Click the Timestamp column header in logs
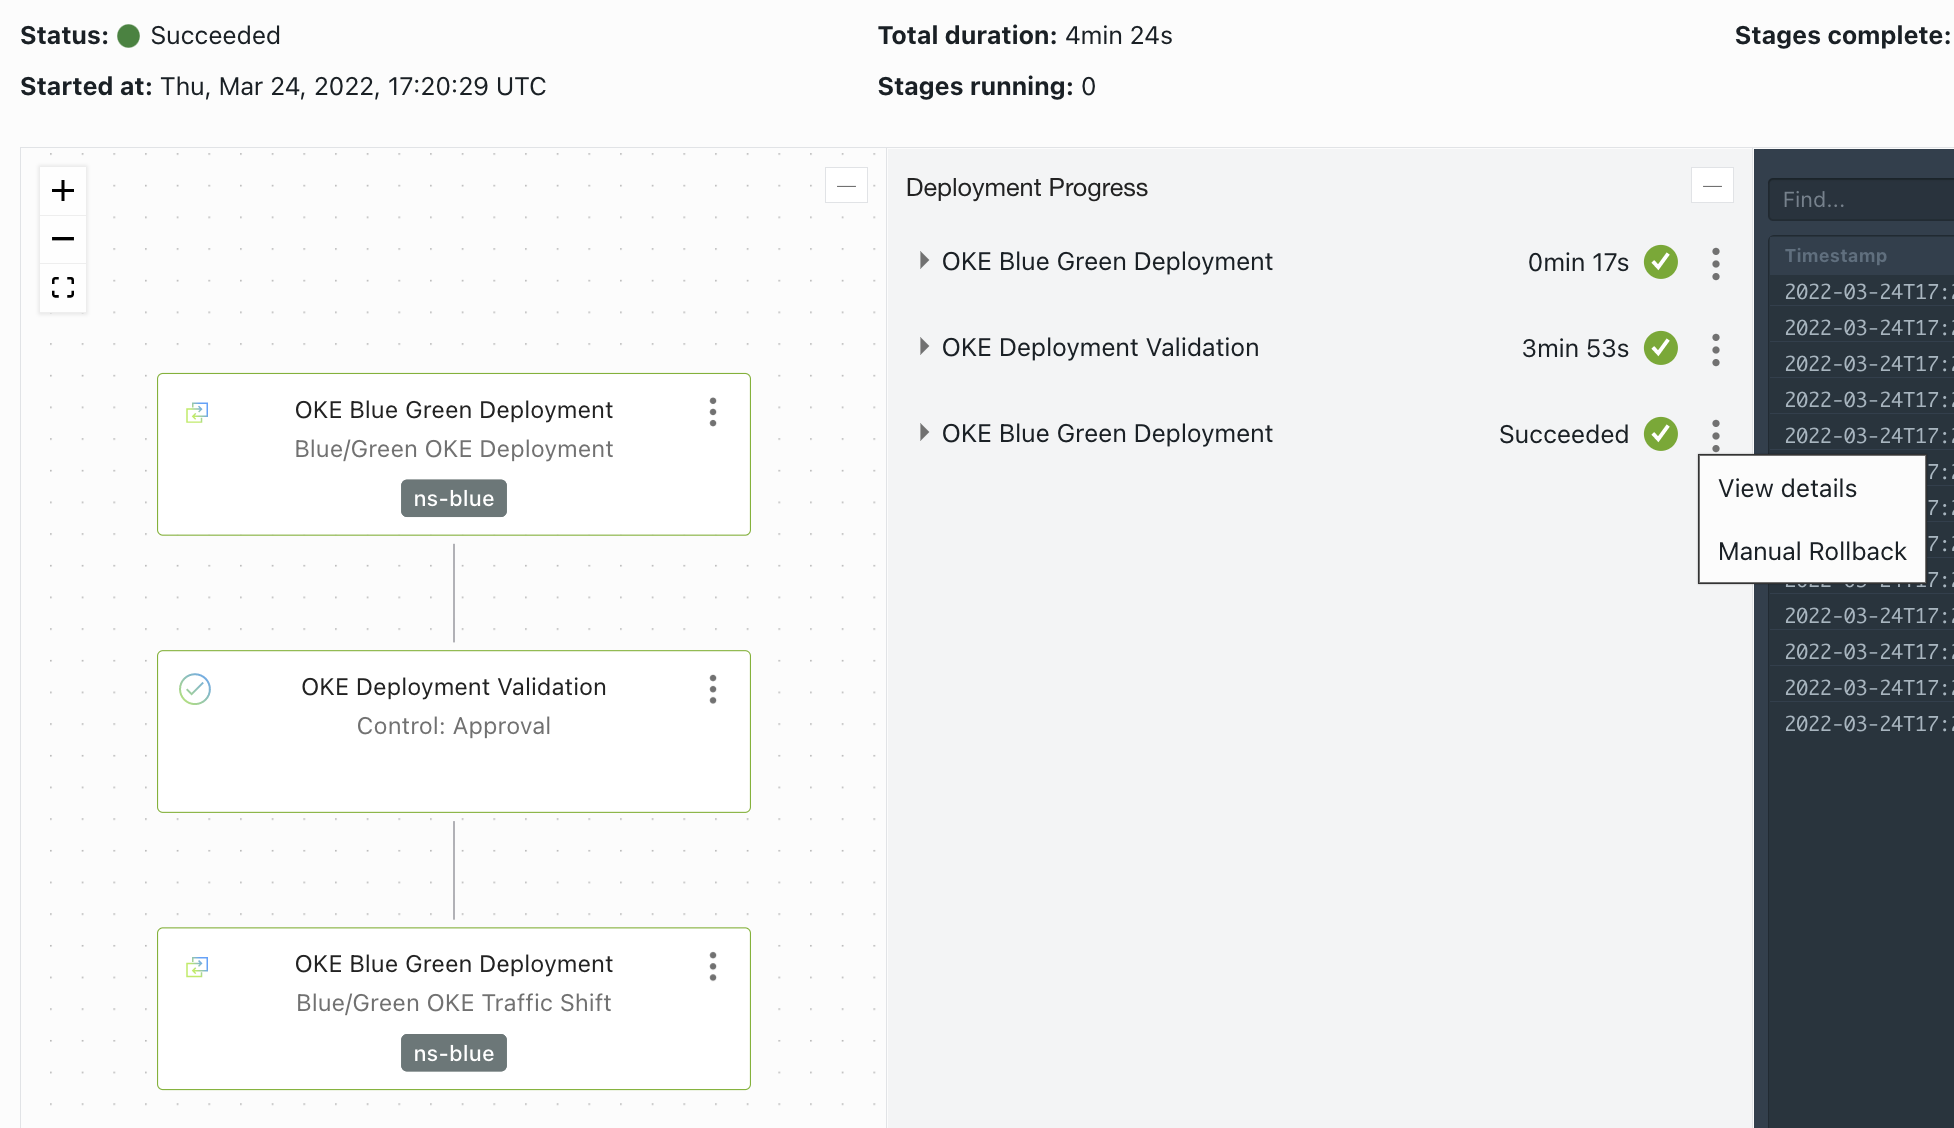The height and width of the screenshot is (1128, 1954). pyautogui.click(x=1836, y=256)
